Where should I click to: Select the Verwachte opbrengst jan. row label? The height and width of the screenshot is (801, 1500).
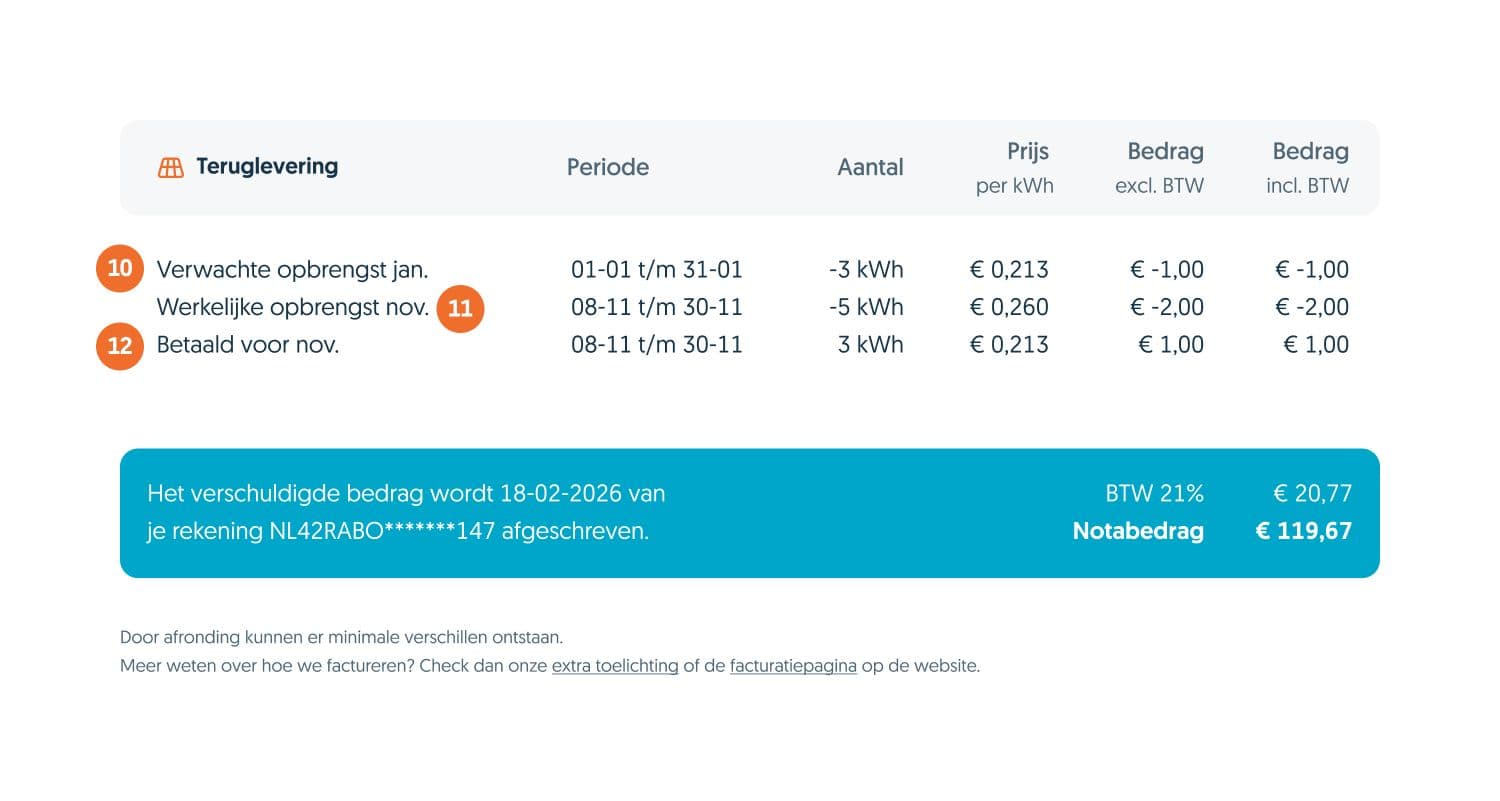293,269
